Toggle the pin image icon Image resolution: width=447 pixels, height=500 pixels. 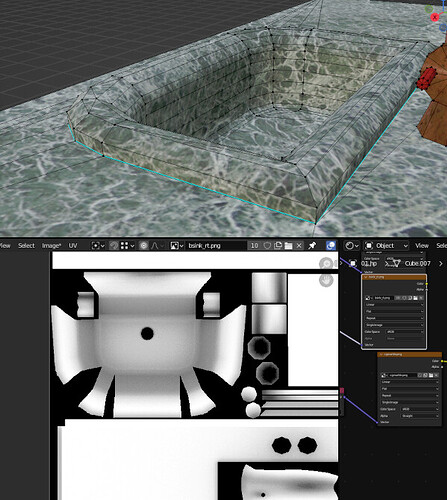point(312,246)
